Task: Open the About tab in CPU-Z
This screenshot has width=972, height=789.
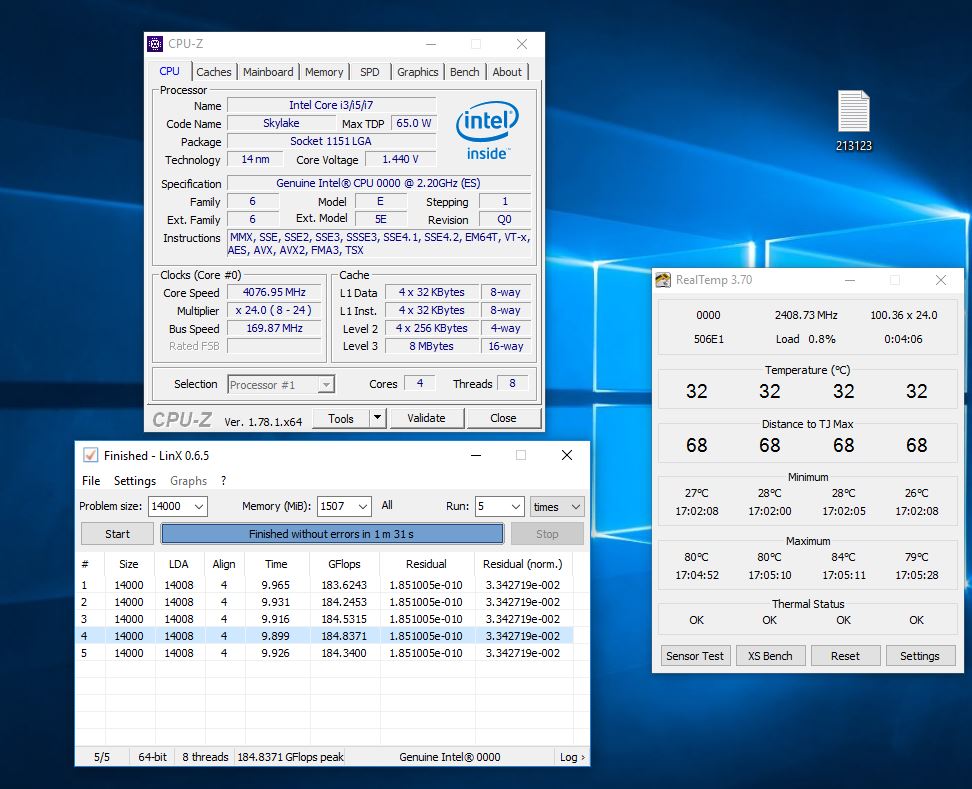Action: click(x=506, y=72)
